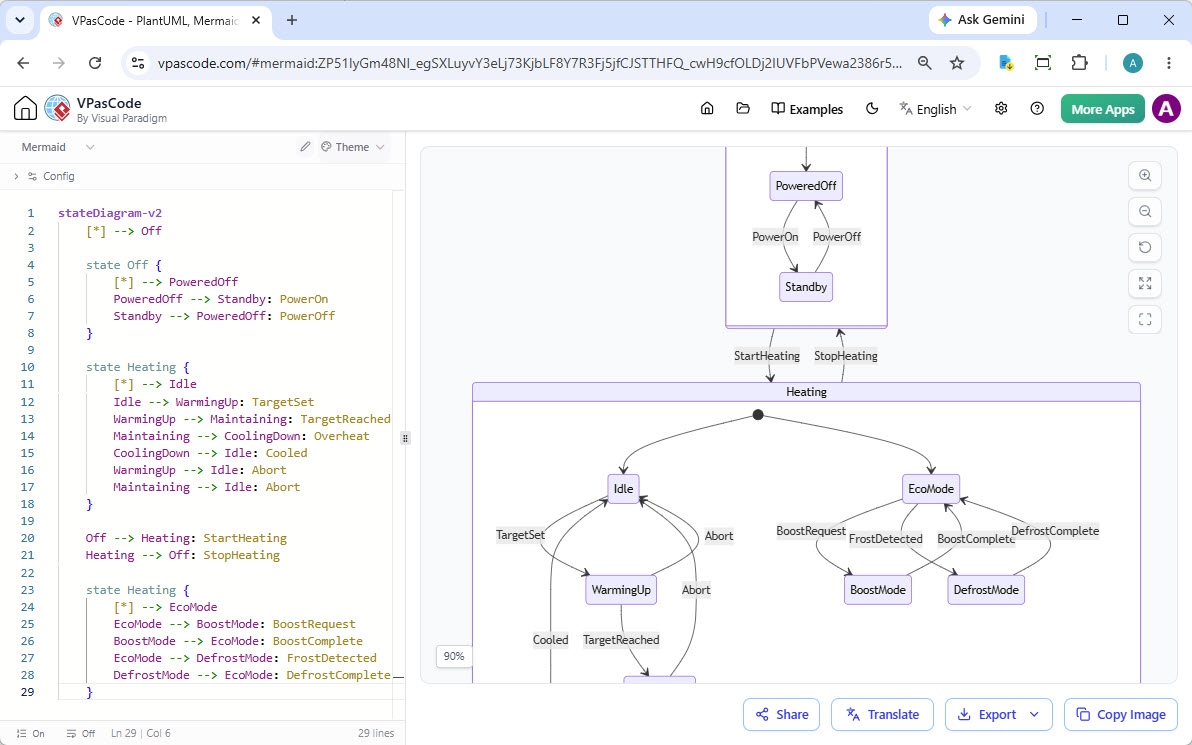Click the 29 lines status text
Screen dimensions: 1192x745
pos(376,734)
